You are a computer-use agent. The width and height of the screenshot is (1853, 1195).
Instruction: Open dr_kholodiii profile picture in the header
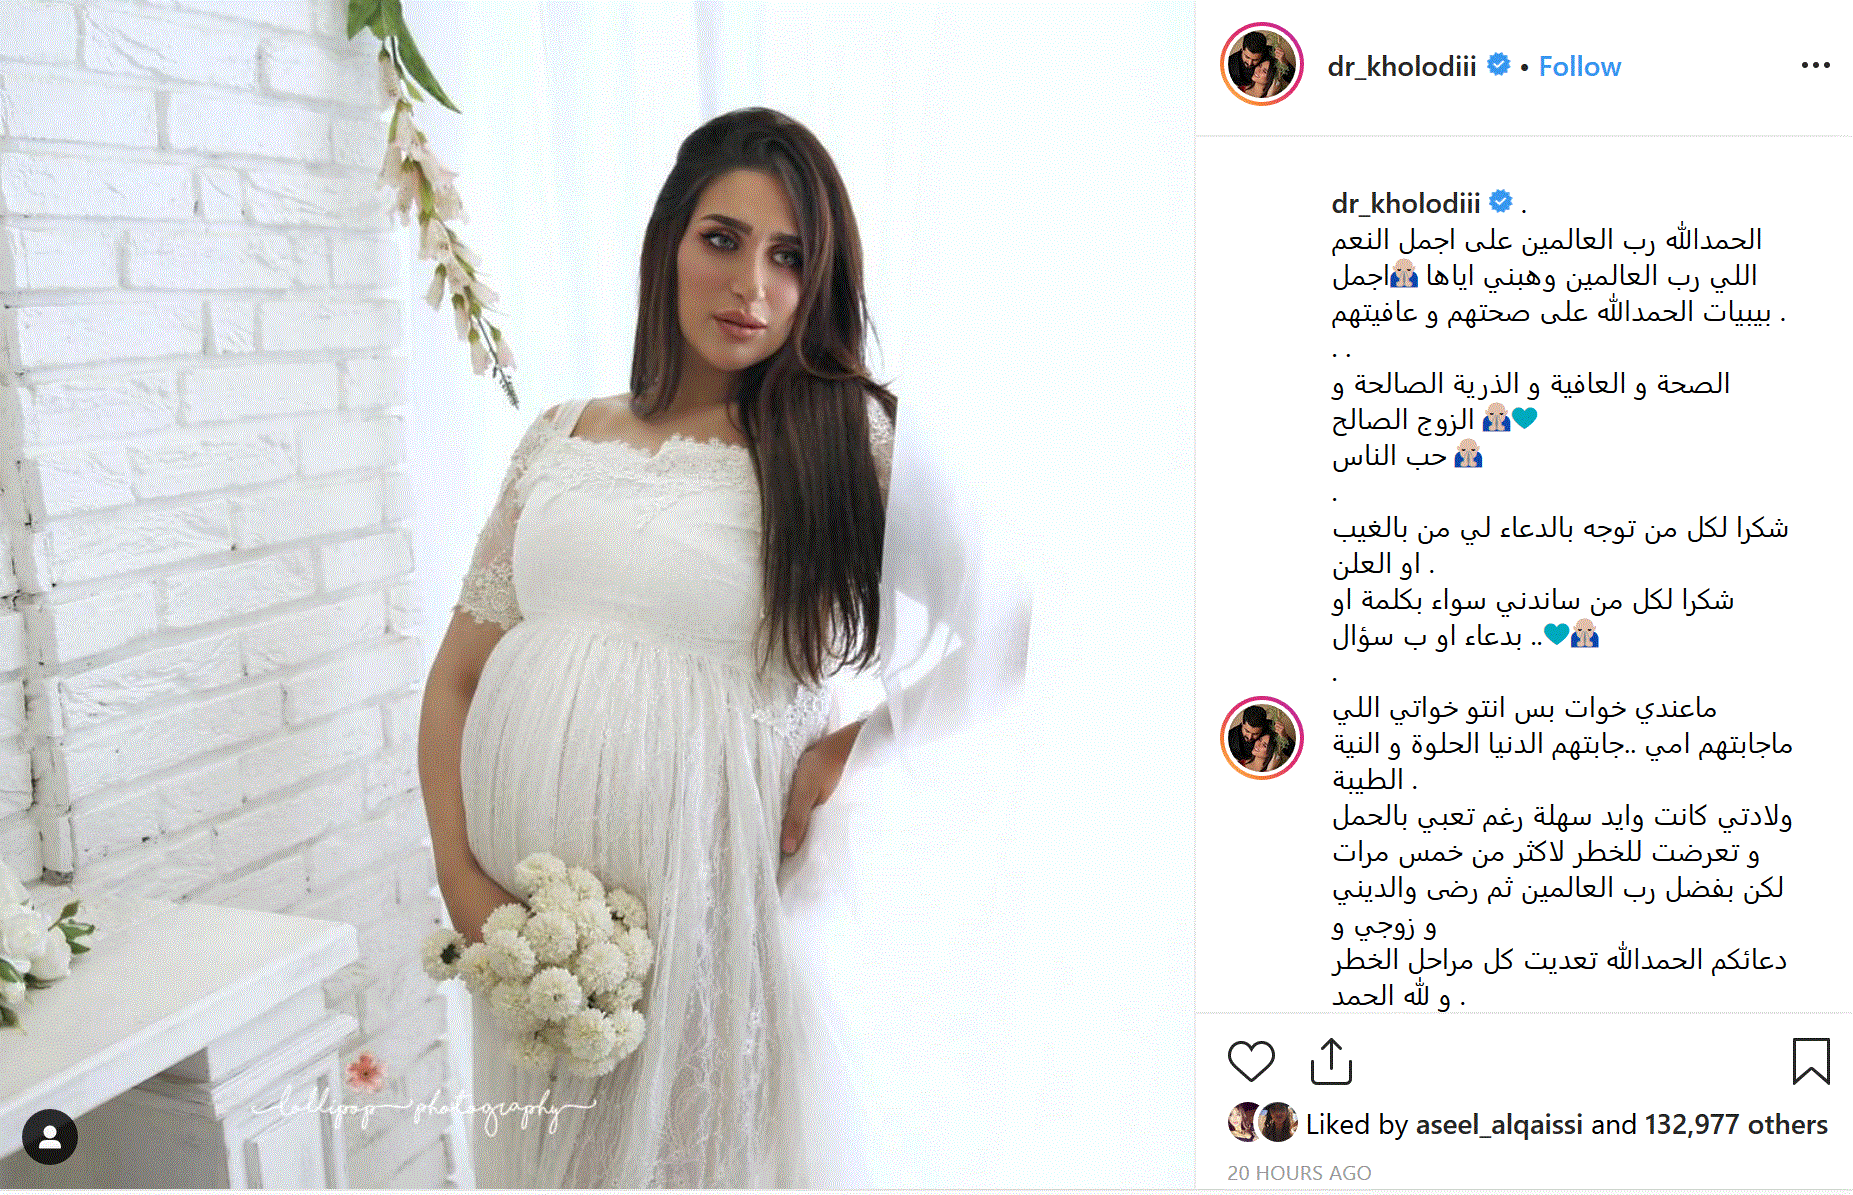(x=1261, y=64)
